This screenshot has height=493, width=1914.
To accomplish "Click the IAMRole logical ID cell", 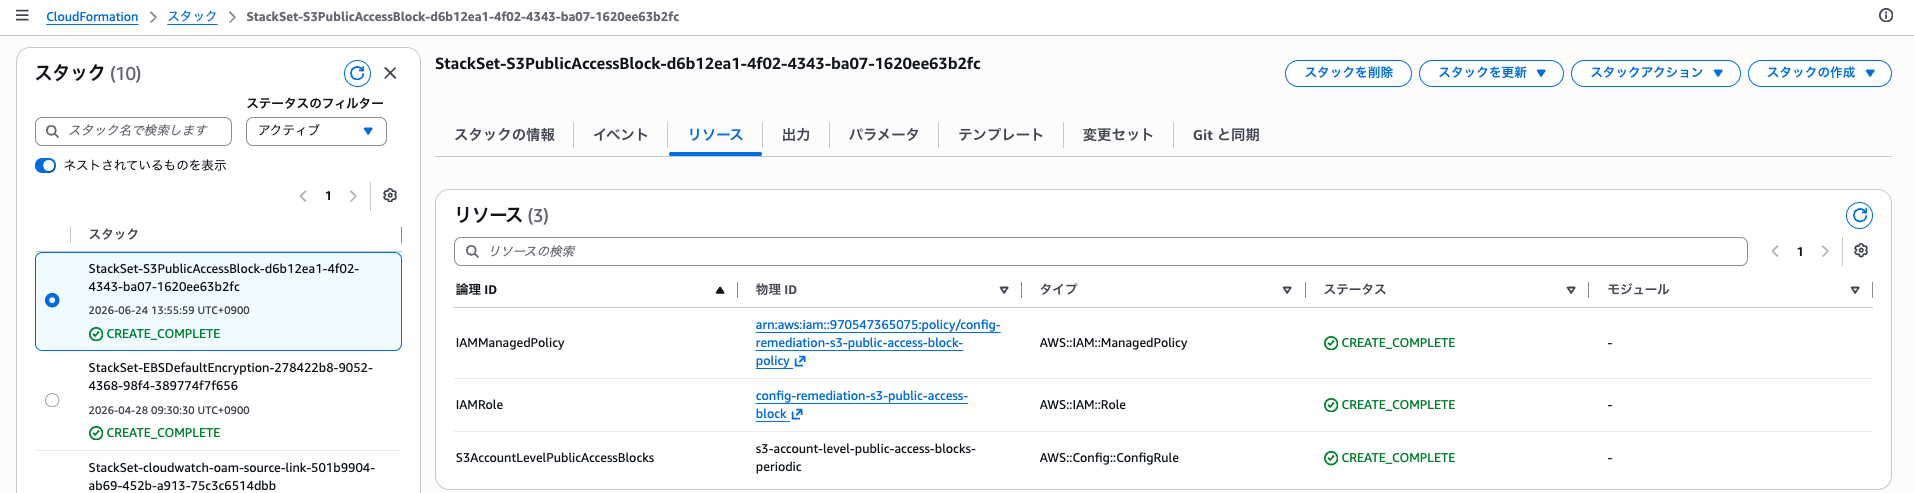I will click(479, 405).
